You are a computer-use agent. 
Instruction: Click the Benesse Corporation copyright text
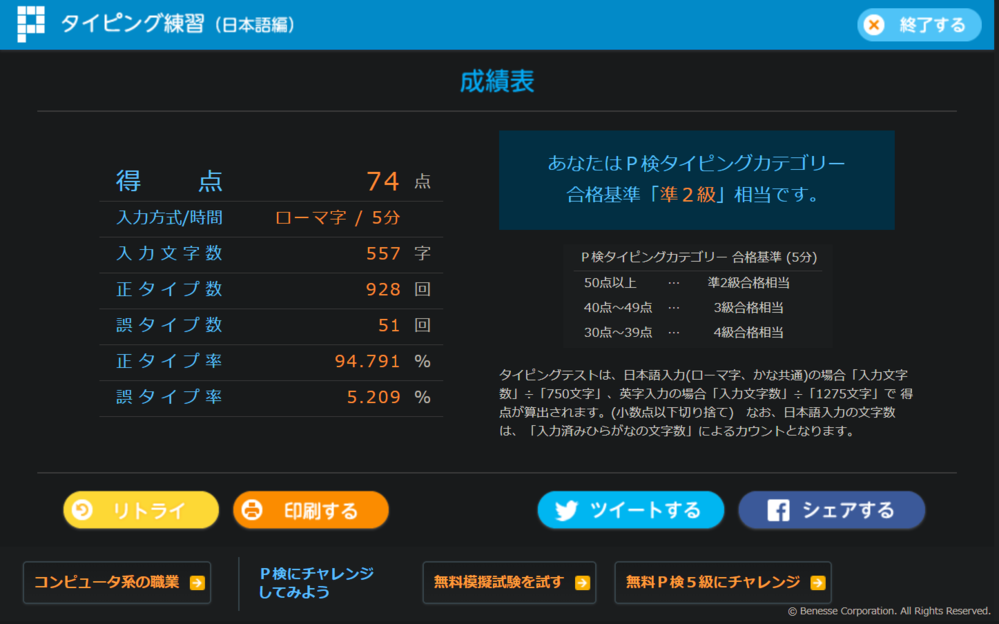coord(889,611)
